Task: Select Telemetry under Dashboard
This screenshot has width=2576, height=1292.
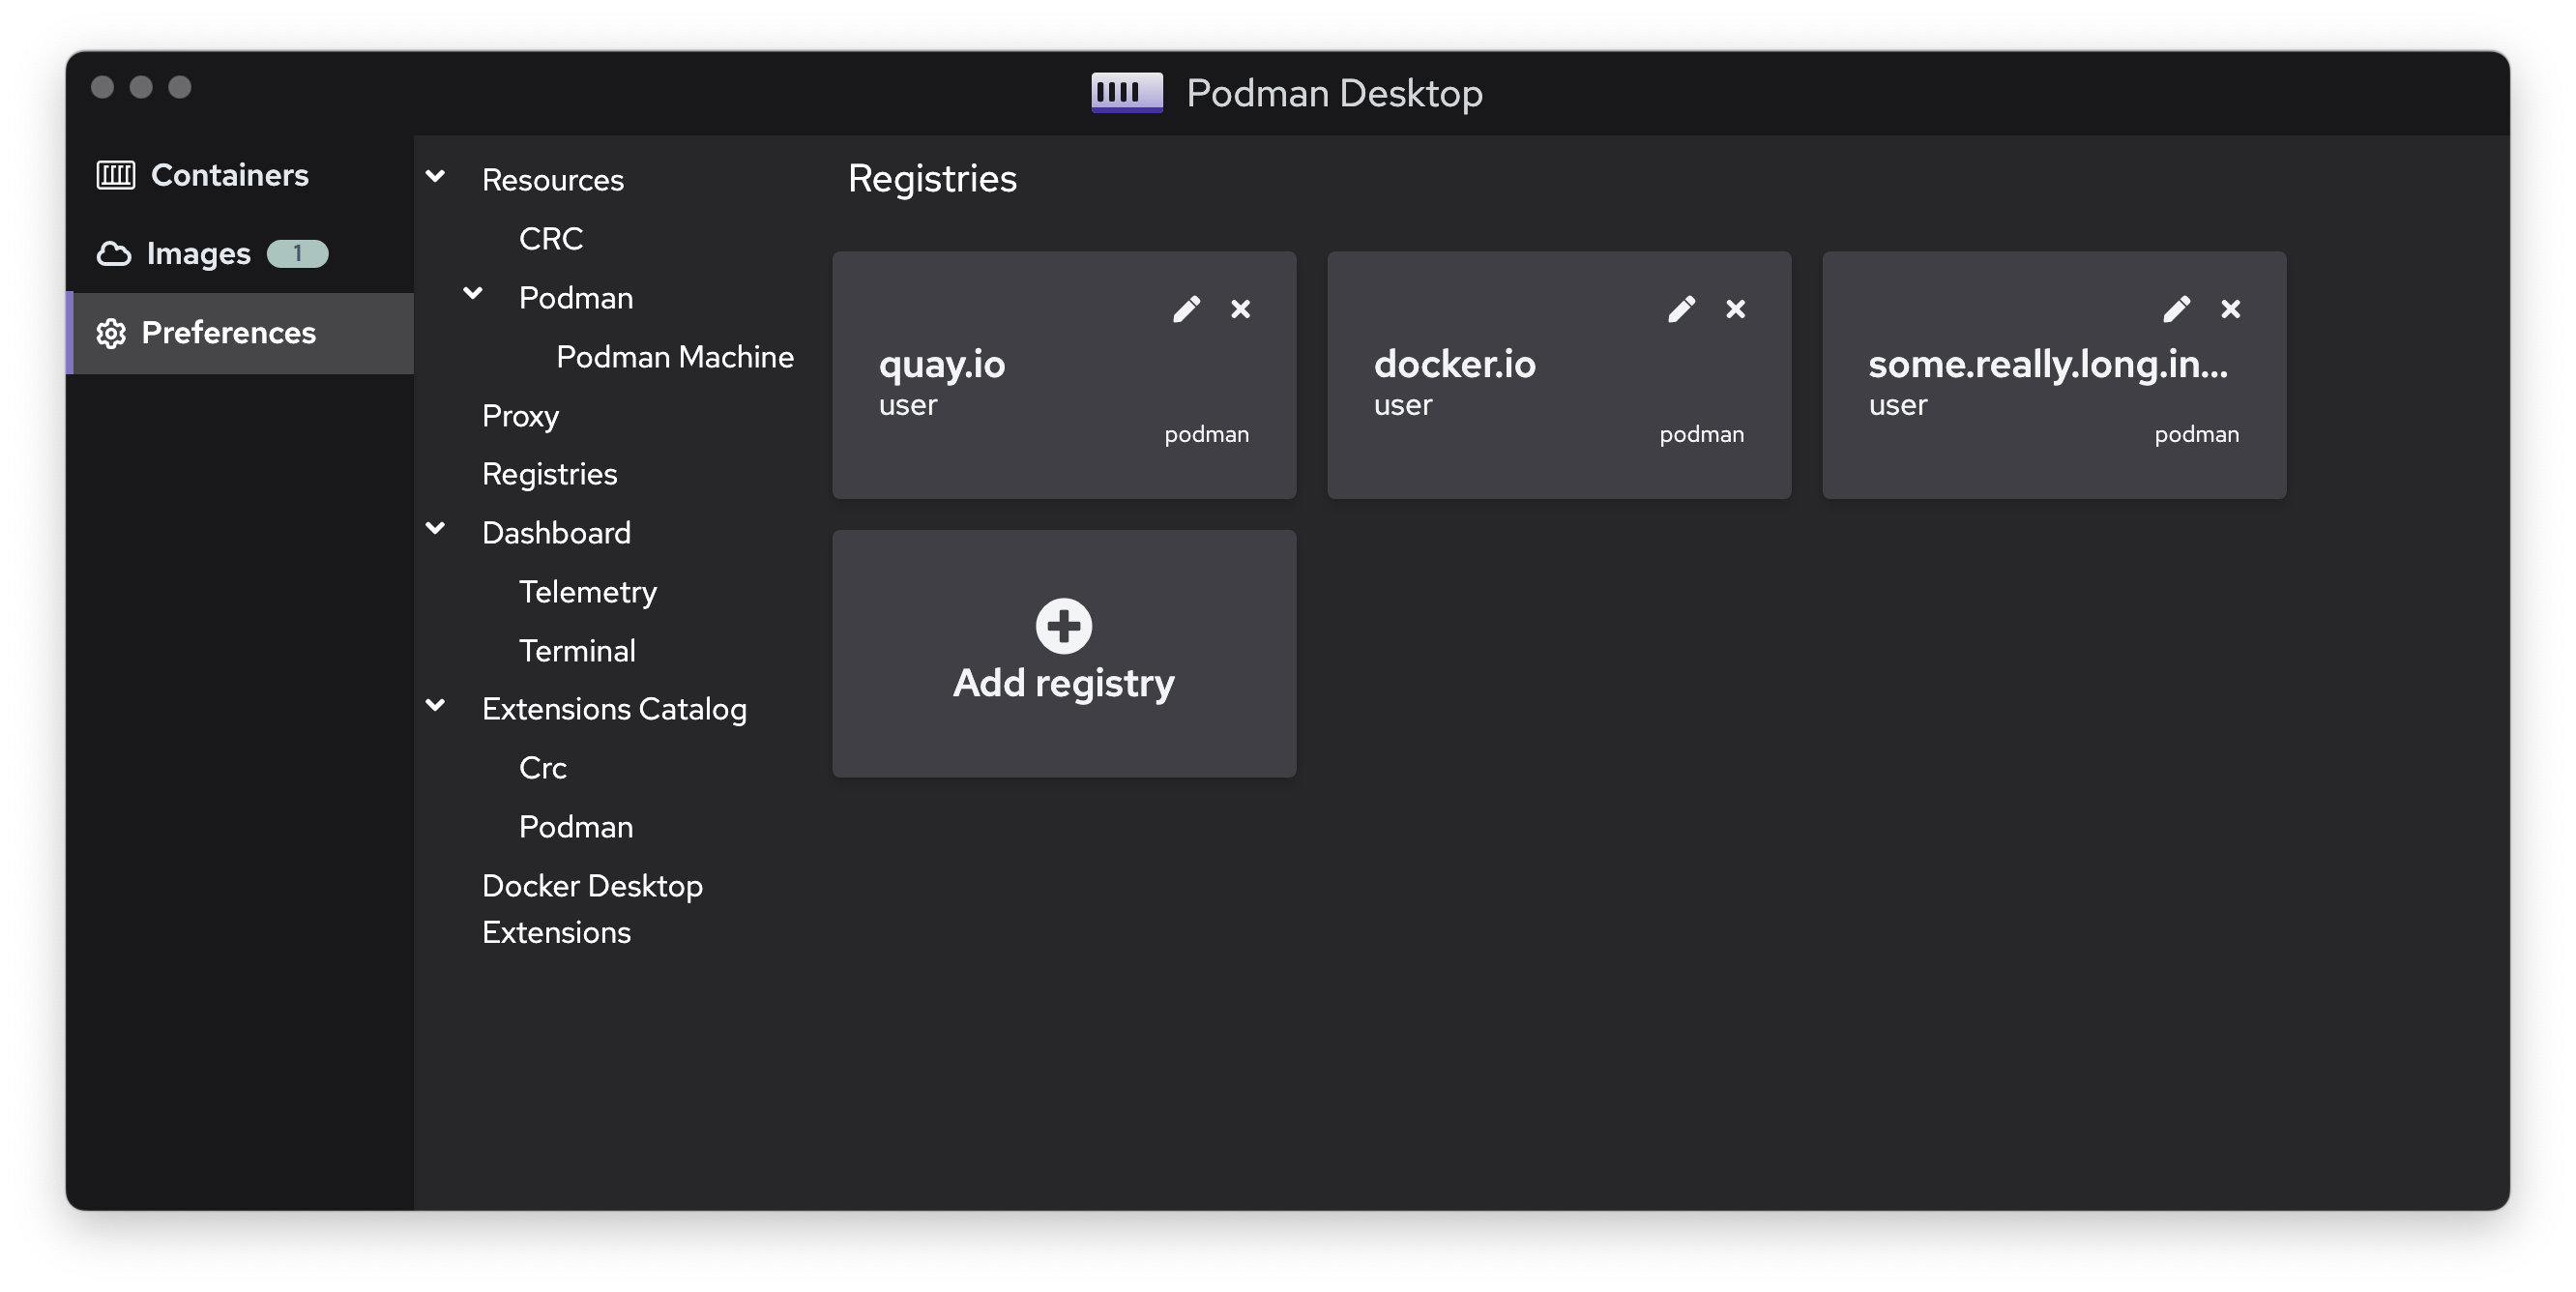Action: click(587, 592)
